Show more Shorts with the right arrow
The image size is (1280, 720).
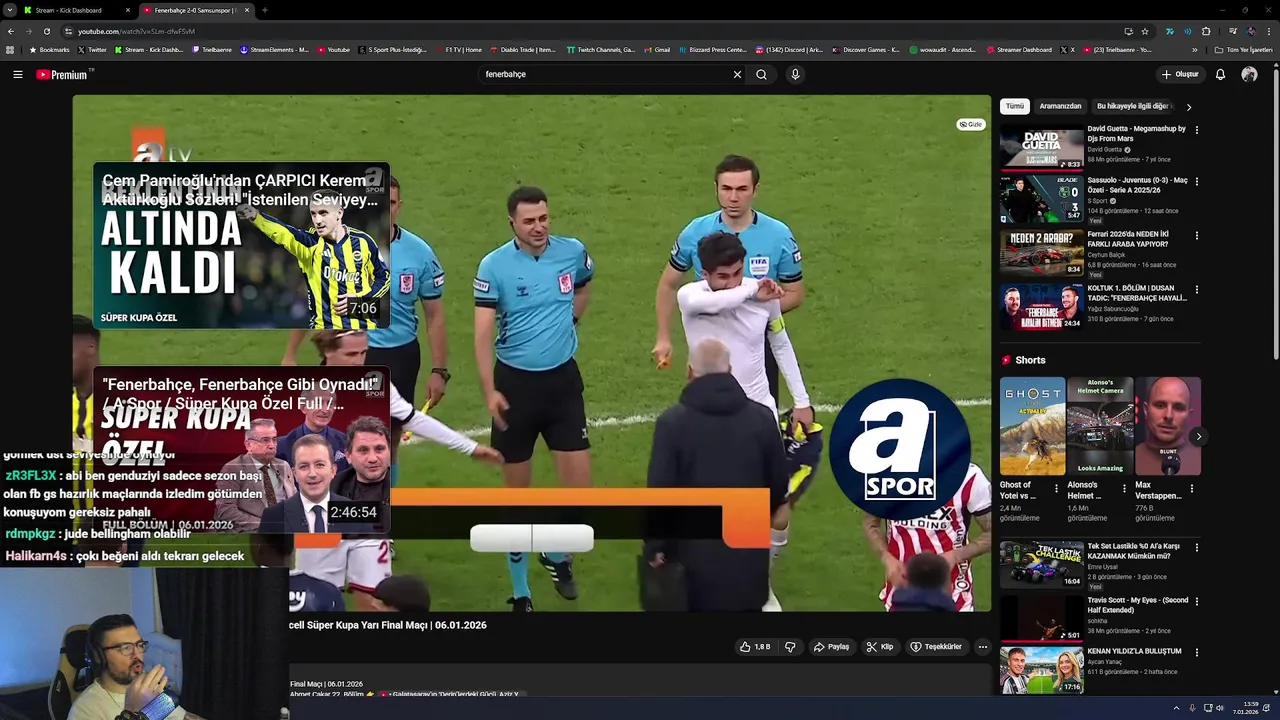click(1198, 436)
